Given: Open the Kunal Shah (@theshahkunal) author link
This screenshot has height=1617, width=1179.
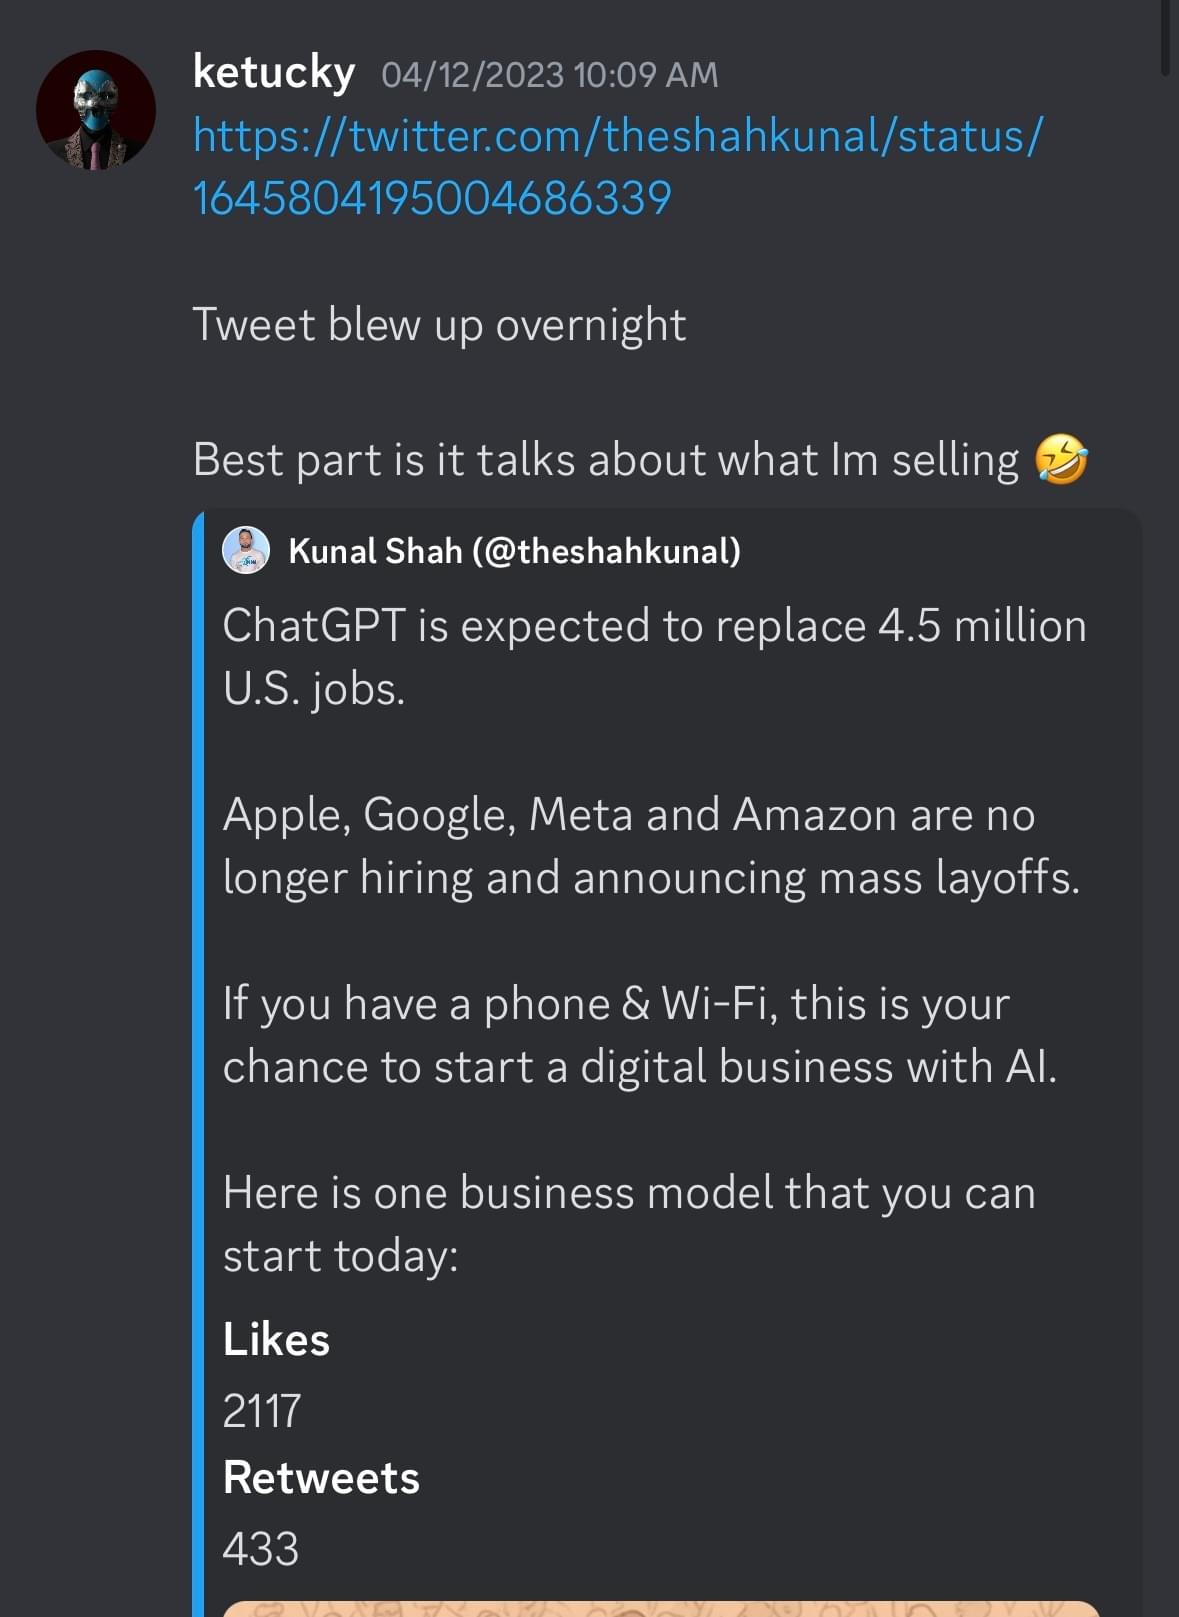Looking at the screenshot, I should (514, 551).
